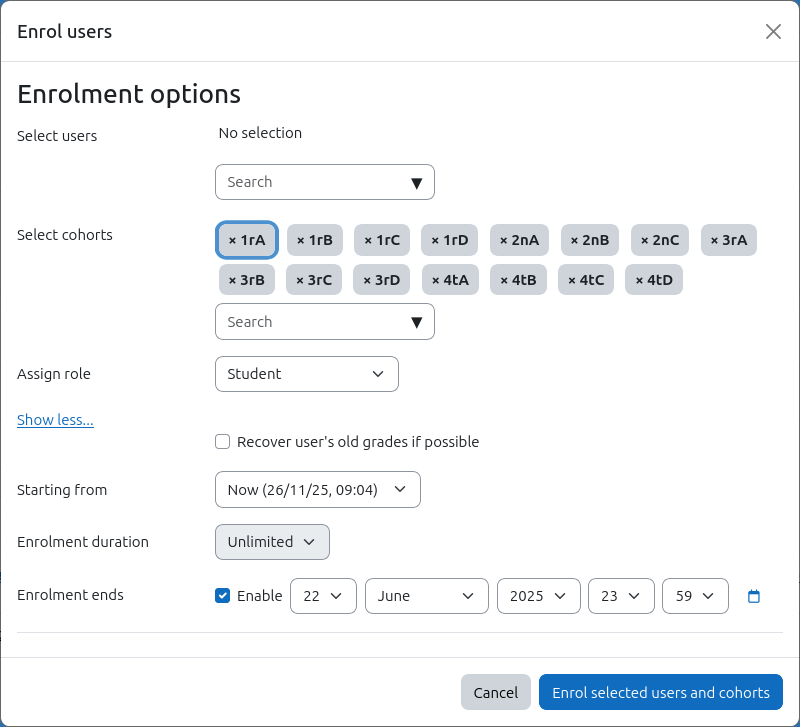Remove the 4tA cohort tag
Viewport: 800px width, 727px height.
pyautogui.click(x=450, y=280)
